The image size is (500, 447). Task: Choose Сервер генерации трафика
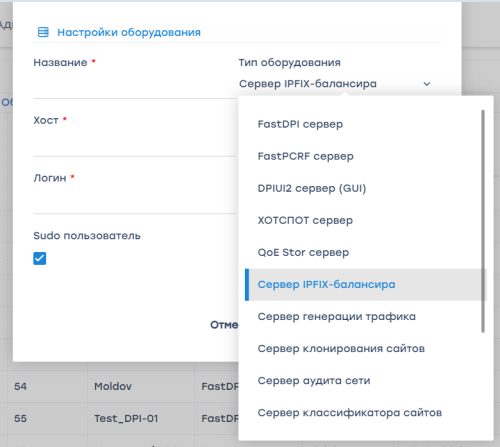tap(365, 317)
